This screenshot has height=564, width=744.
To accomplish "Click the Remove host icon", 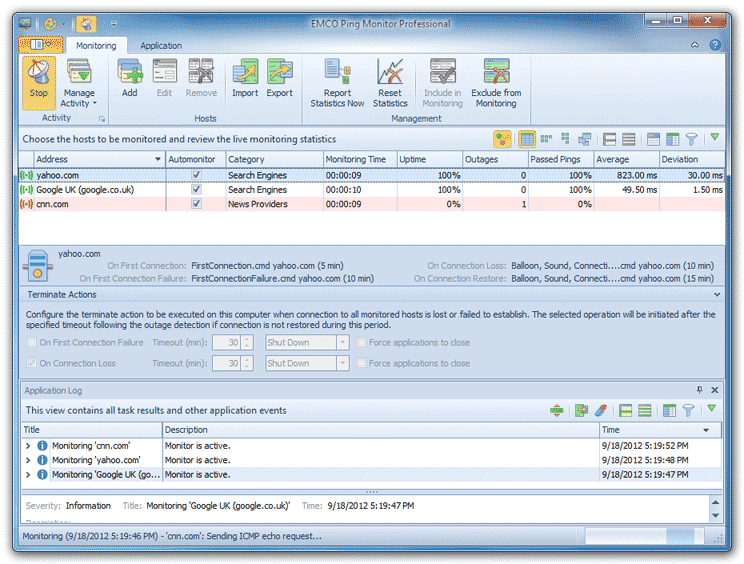I will (201, 79).
